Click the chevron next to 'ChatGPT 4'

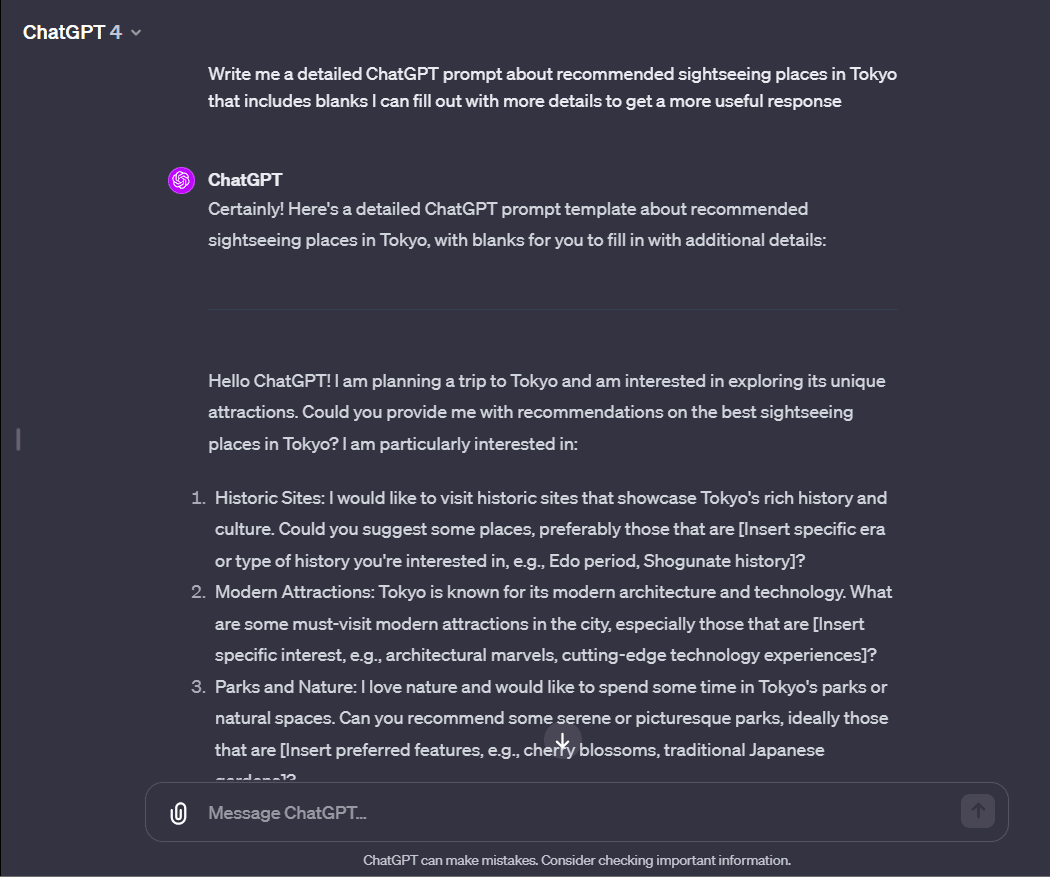pos(135,32)
